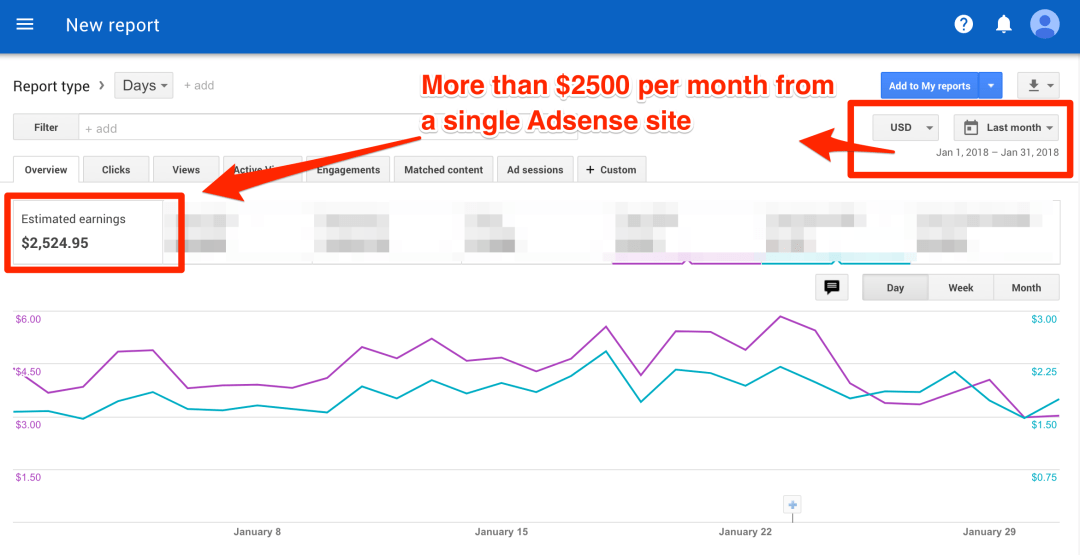Switch to the Clicks tab
The image size is (1080, 555).
click(116, 169)
